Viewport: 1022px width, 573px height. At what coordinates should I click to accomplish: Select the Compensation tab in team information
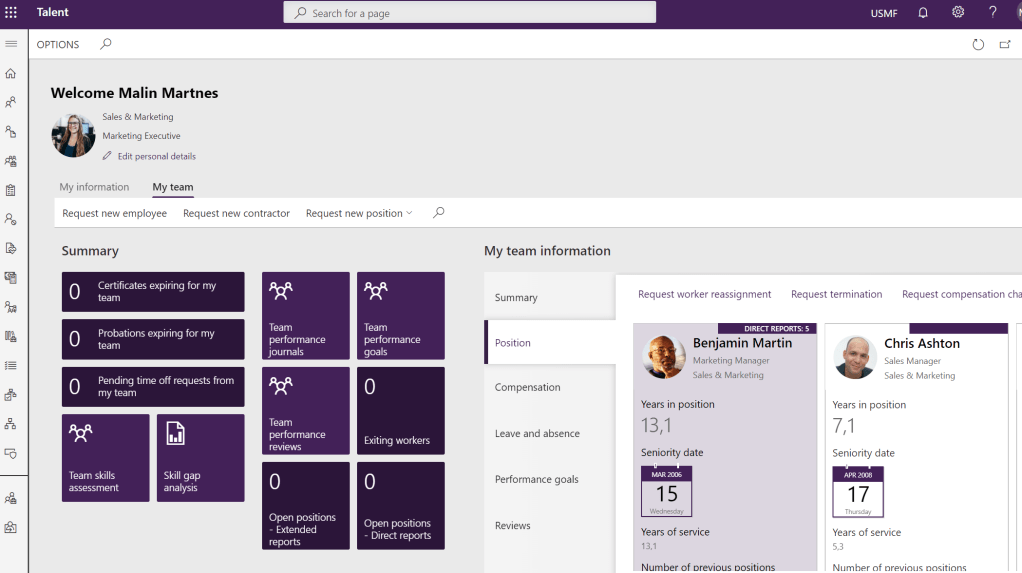tap(527, 387)
